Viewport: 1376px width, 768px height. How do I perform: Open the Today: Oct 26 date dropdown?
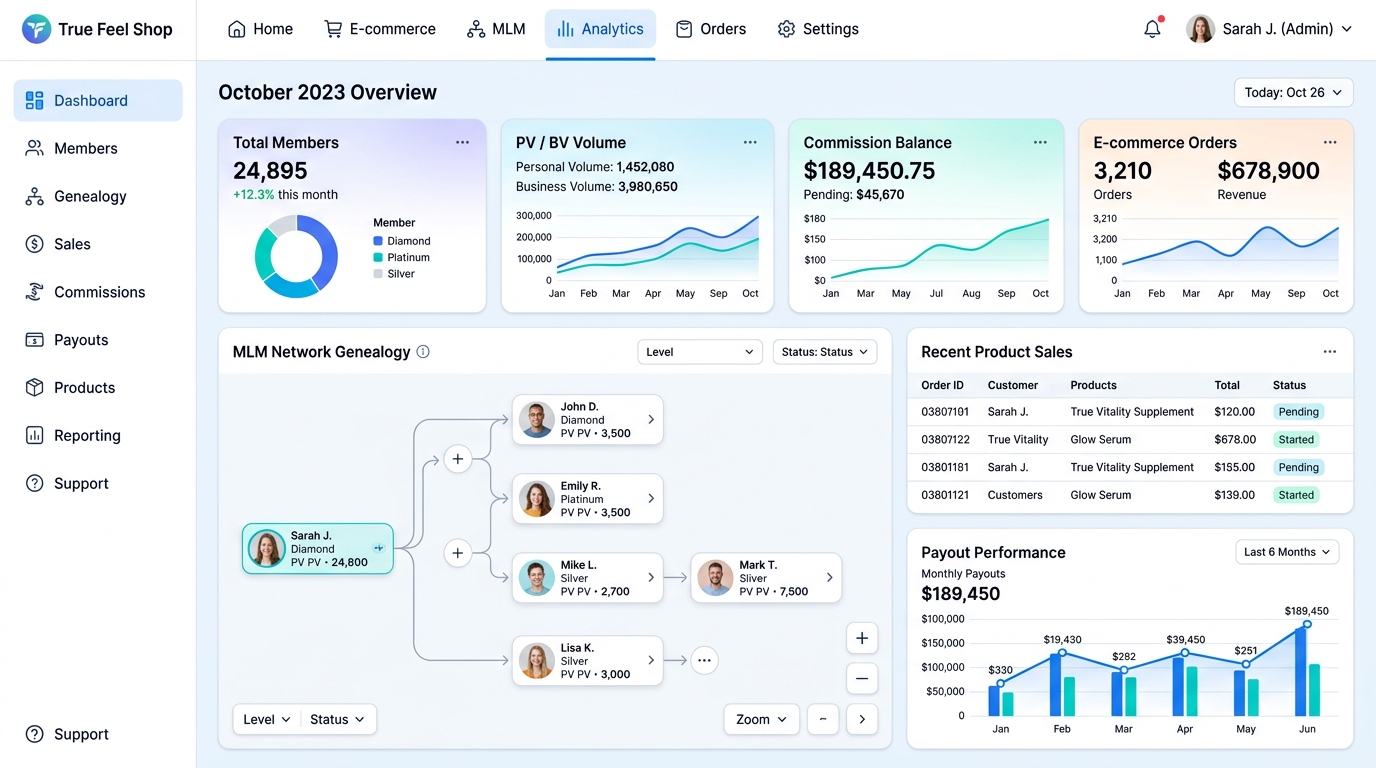(1294, 92)
